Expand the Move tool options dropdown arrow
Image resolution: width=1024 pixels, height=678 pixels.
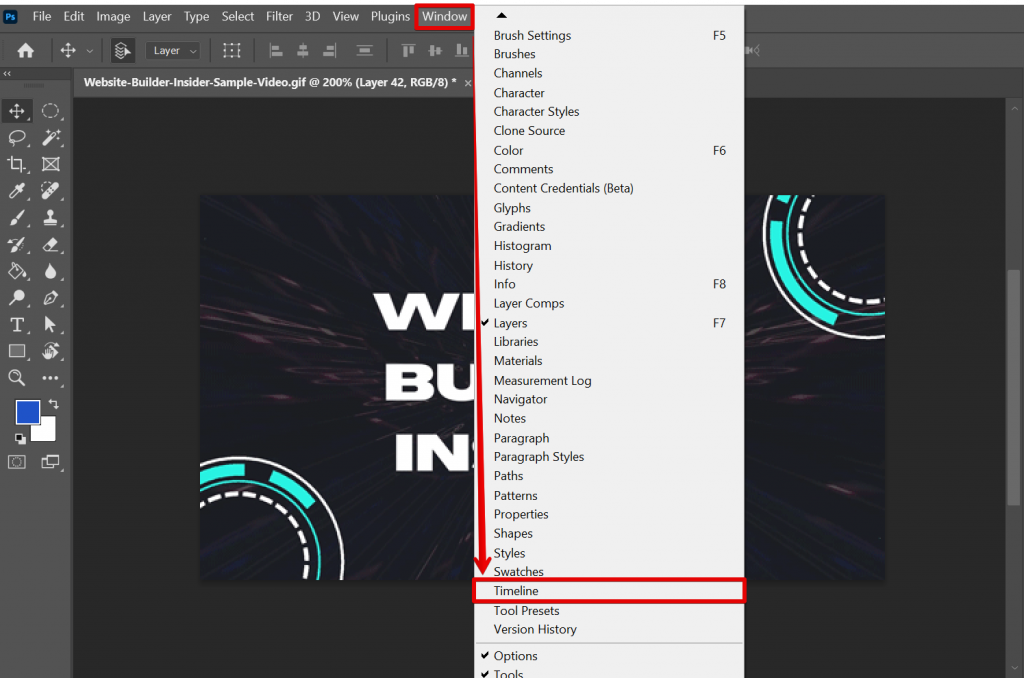pos(89,50)
